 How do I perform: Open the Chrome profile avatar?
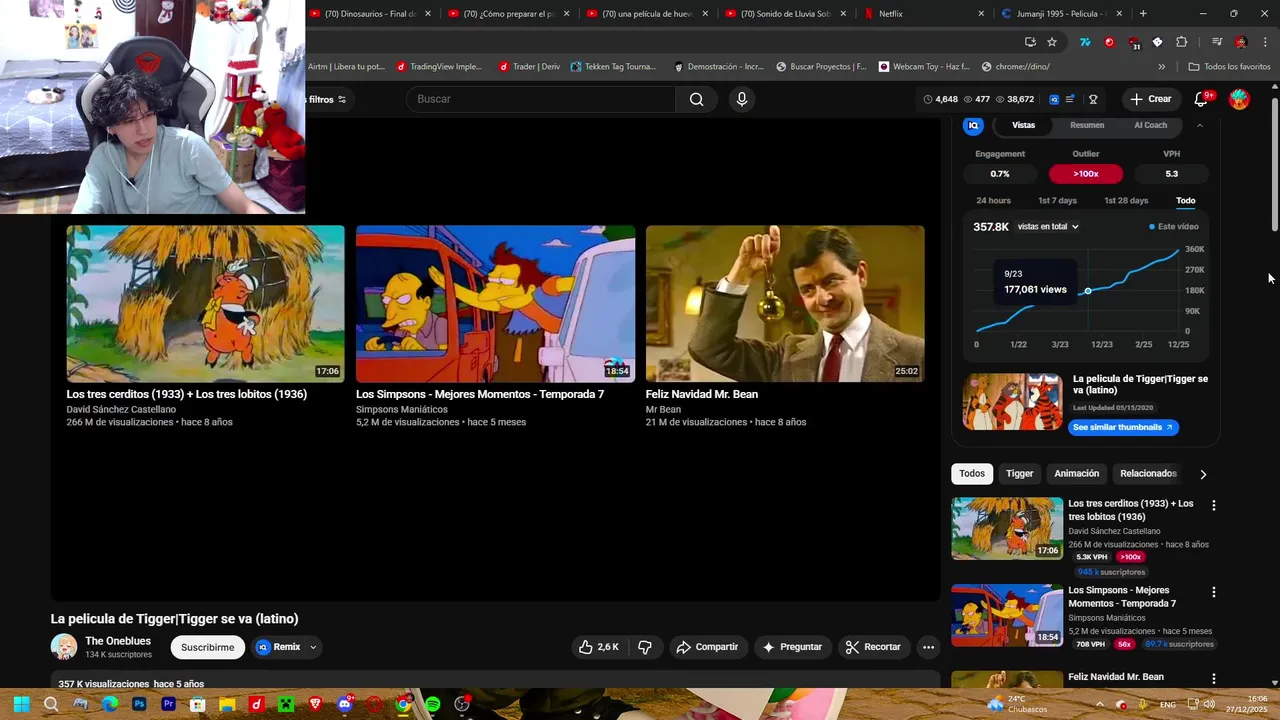point(1241,42)
